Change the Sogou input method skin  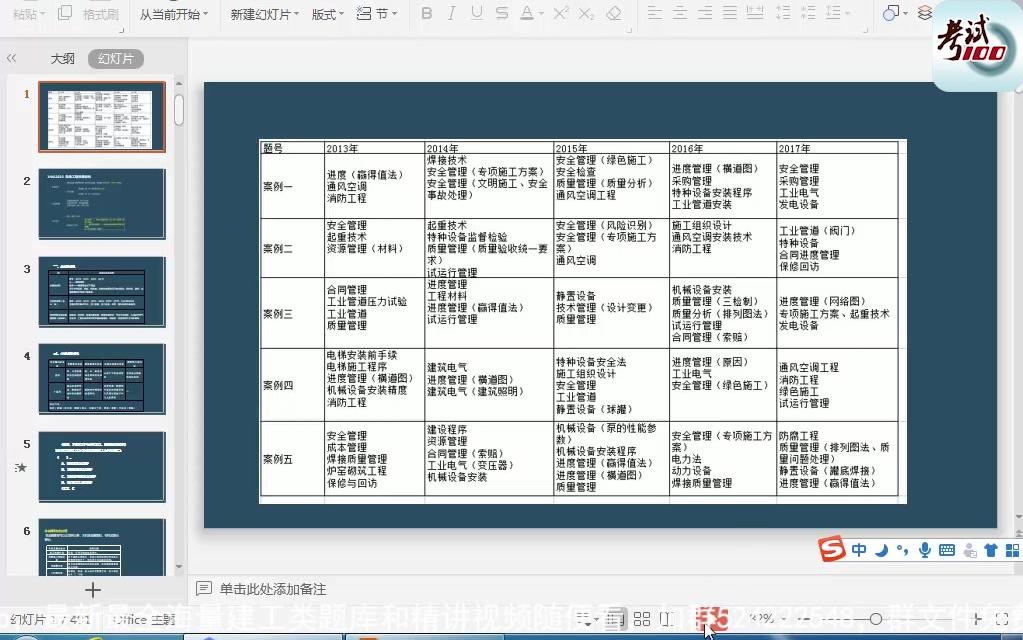tap(990, 550)
